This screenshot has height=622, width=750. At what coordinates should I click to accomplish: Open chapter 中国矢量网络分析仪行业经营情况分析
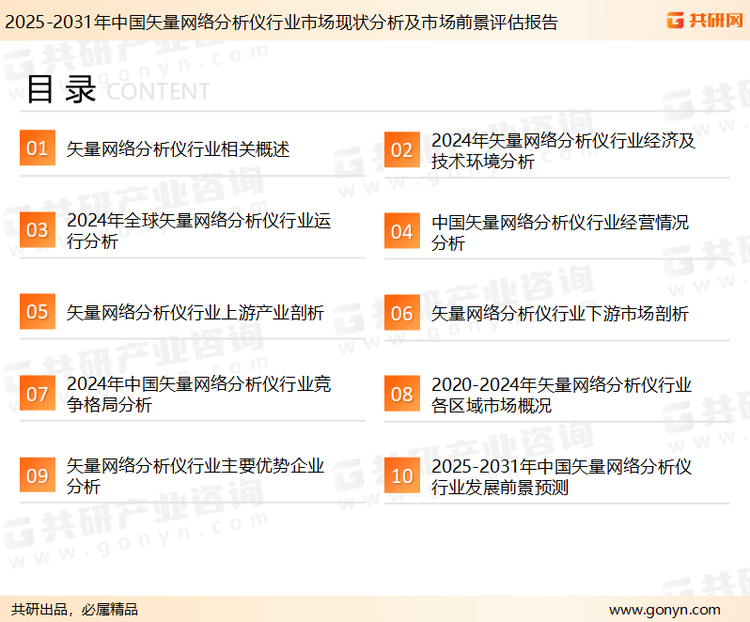[x=560, y=233]
